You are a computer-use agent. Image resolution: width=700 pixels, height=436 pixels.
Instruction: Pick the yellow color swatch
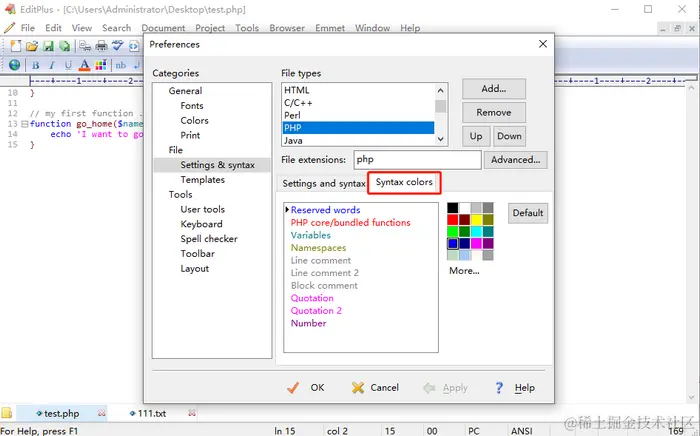tap(476, 220)
